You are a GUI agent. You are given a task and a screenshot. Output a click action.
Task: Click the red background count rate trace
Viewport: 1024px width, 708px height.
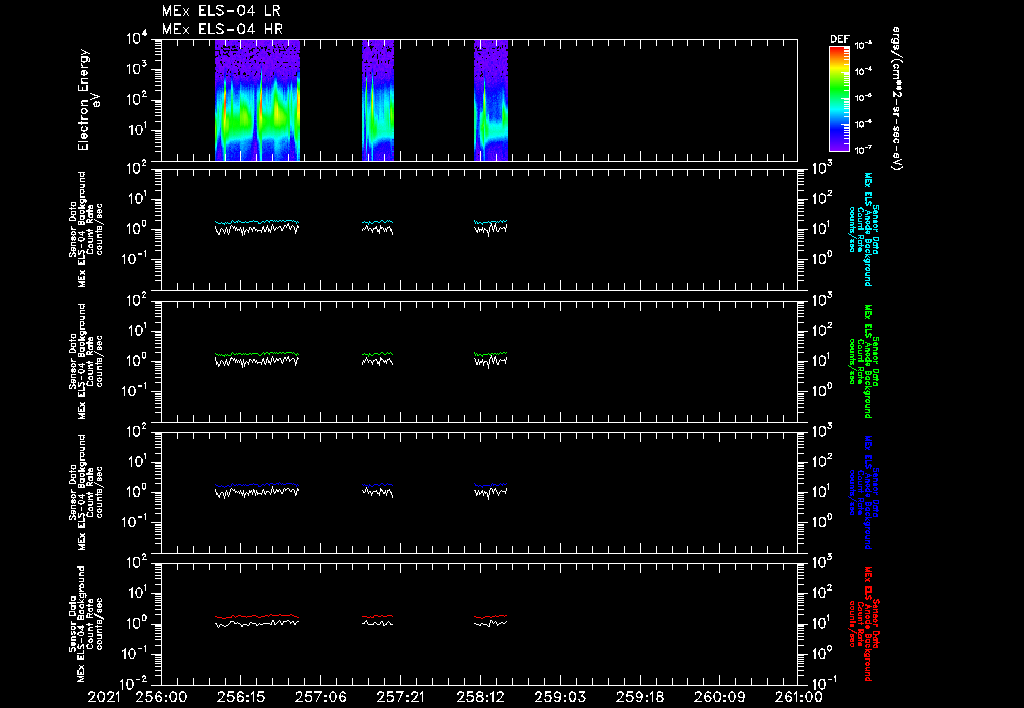point(257,616)
